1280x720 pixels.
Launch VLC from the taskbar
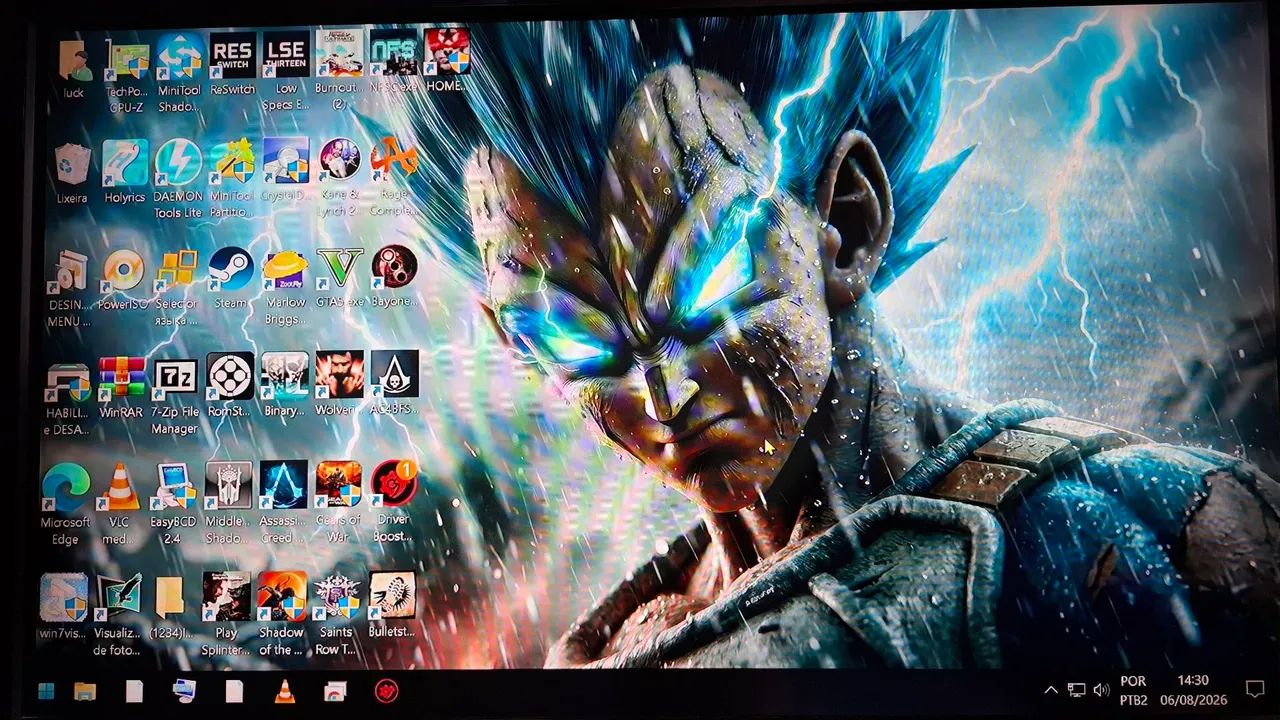285,691
